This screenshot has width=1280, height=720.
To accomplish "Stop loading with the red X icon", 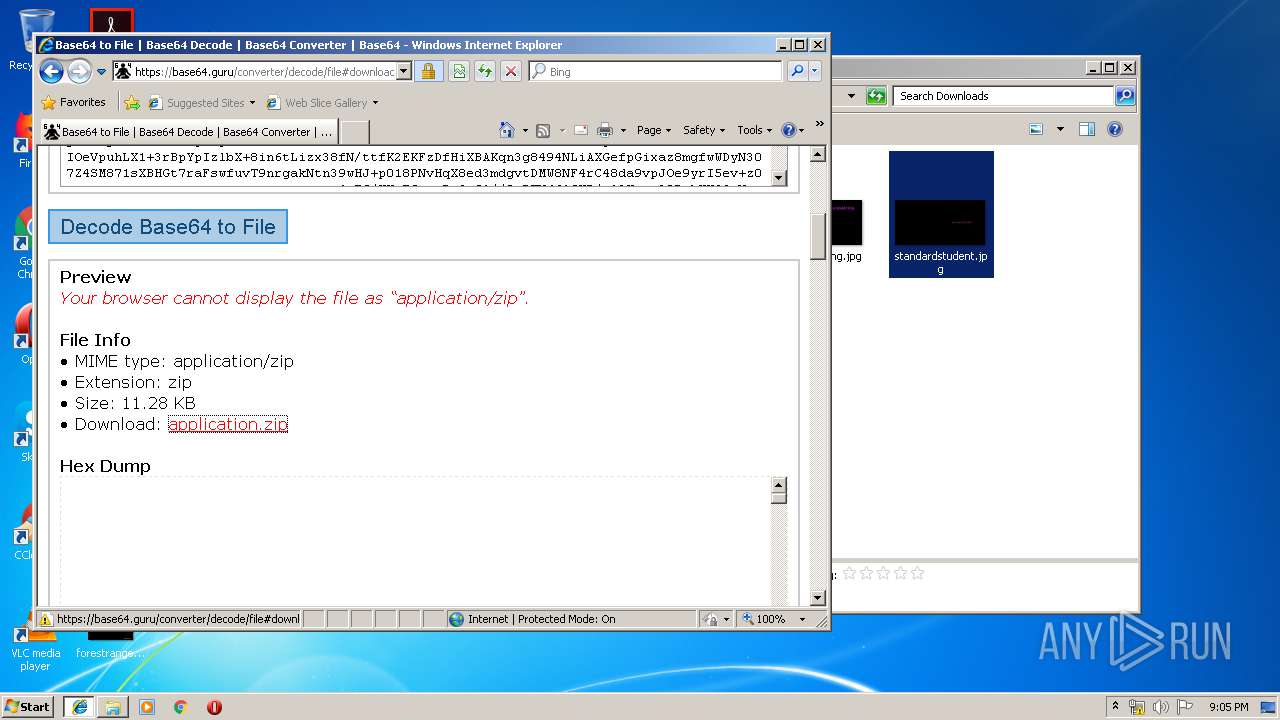I will (510, 71).
